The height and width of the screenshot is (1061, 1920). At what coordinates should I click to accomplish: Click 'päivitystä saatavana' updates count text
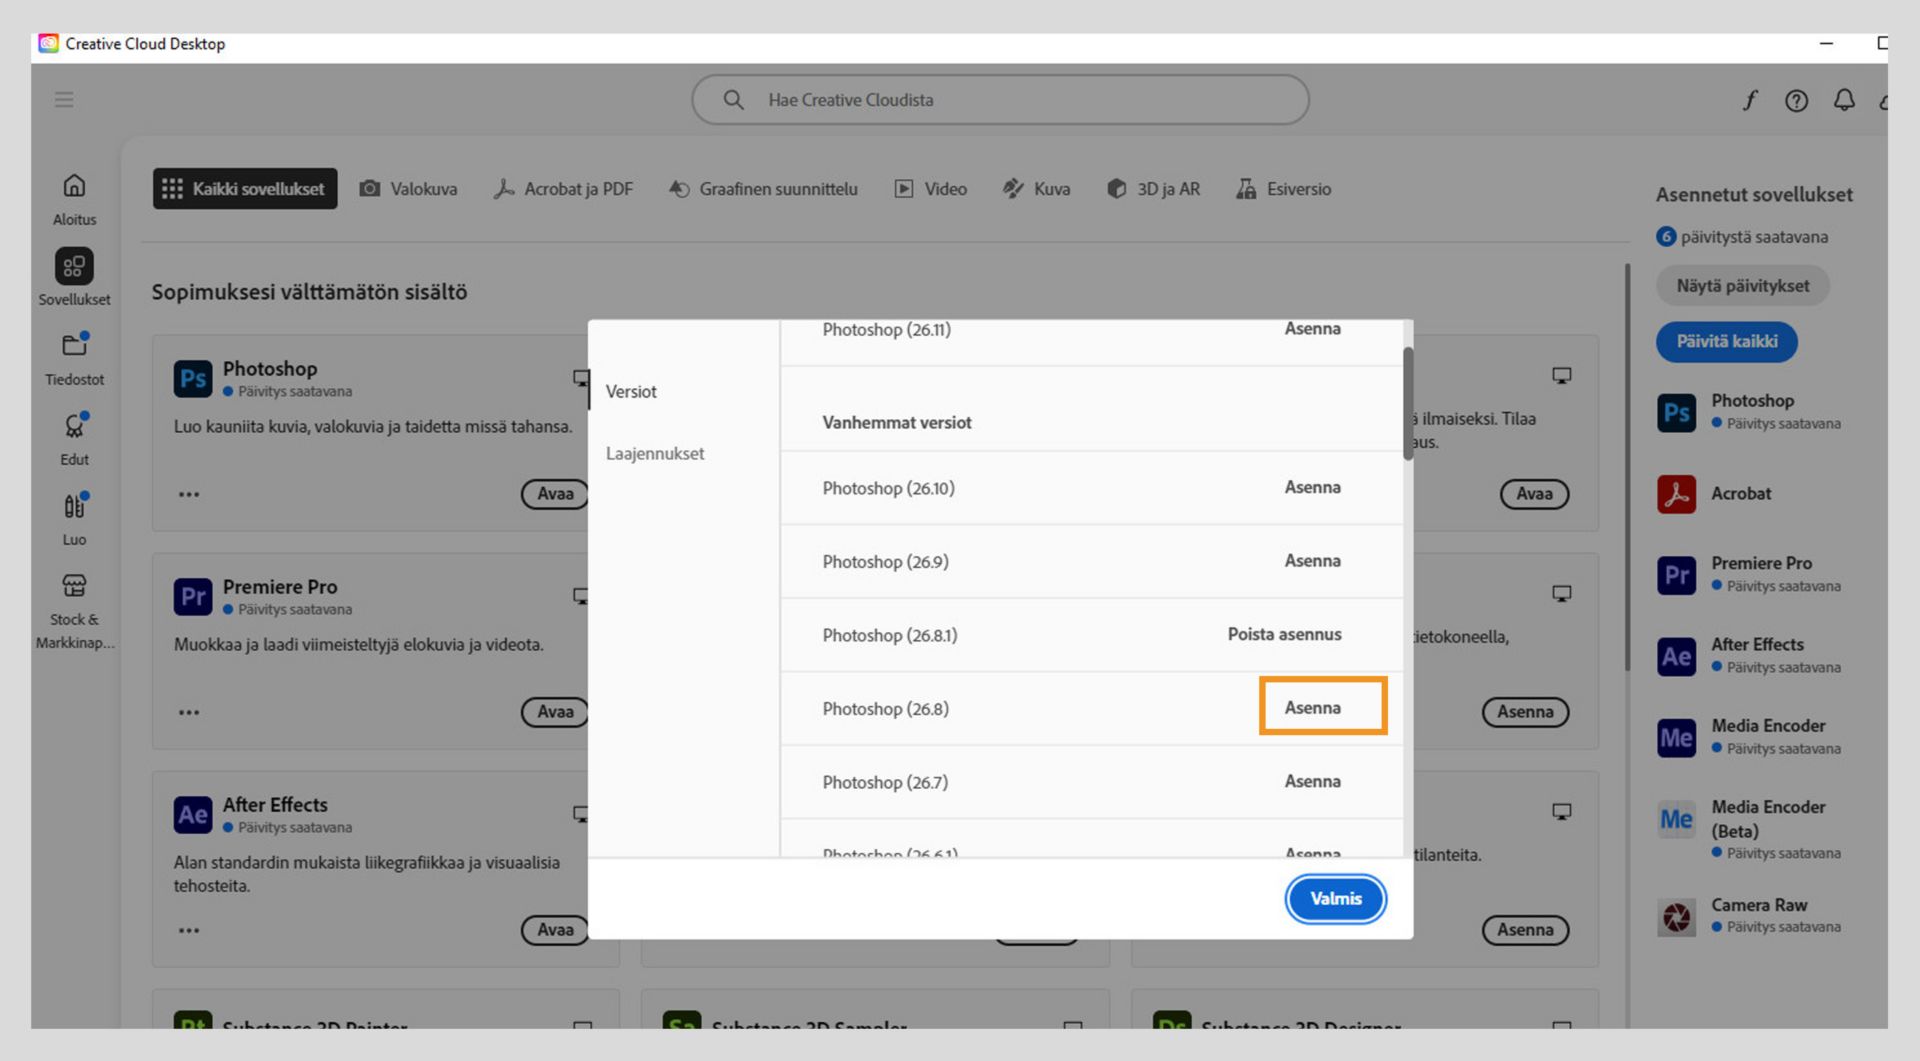1754,237
